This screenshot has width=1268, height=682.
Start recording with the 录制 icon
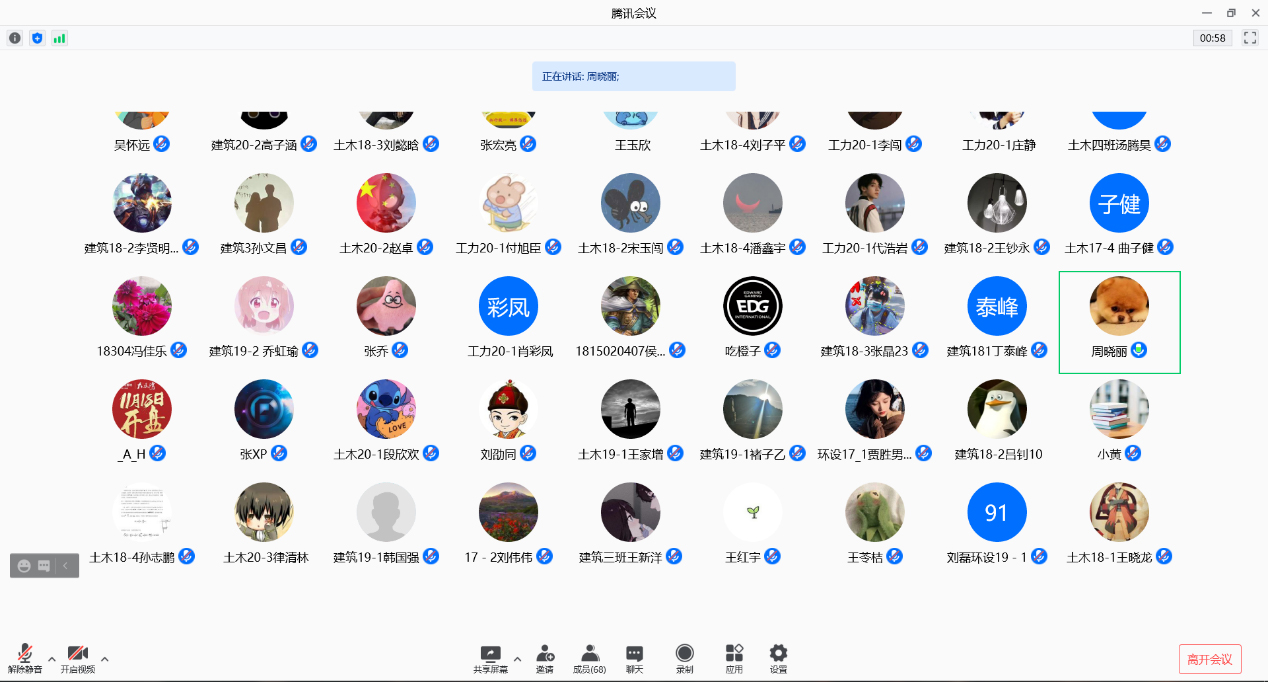[x=684, y=657]
